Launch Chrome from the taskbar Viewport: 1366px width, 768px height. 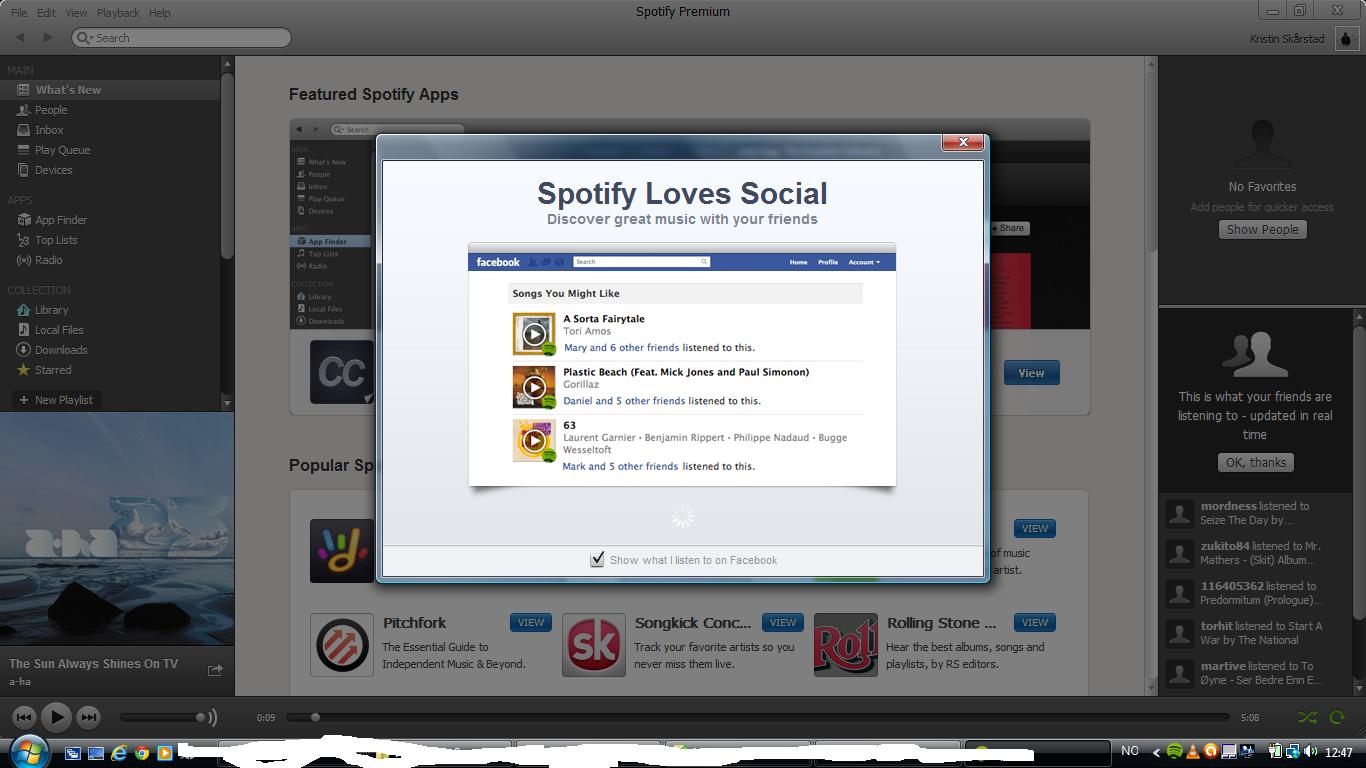point(142,752)
